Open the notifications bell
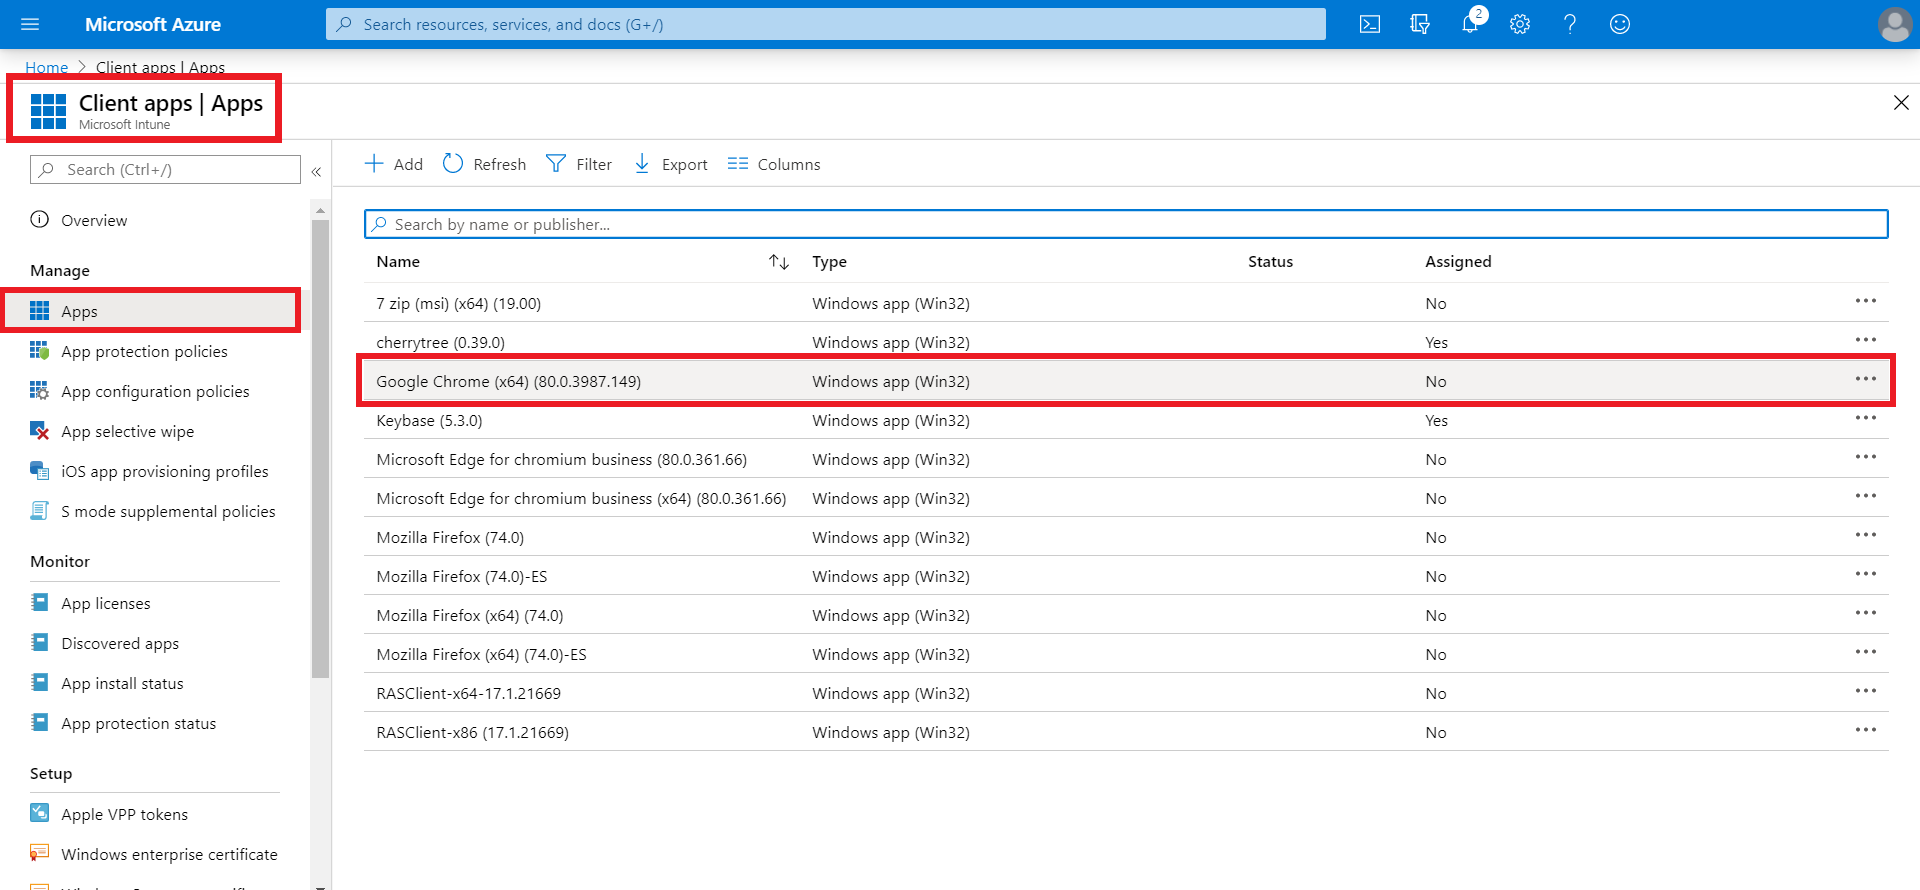 tap(1470, 24)
